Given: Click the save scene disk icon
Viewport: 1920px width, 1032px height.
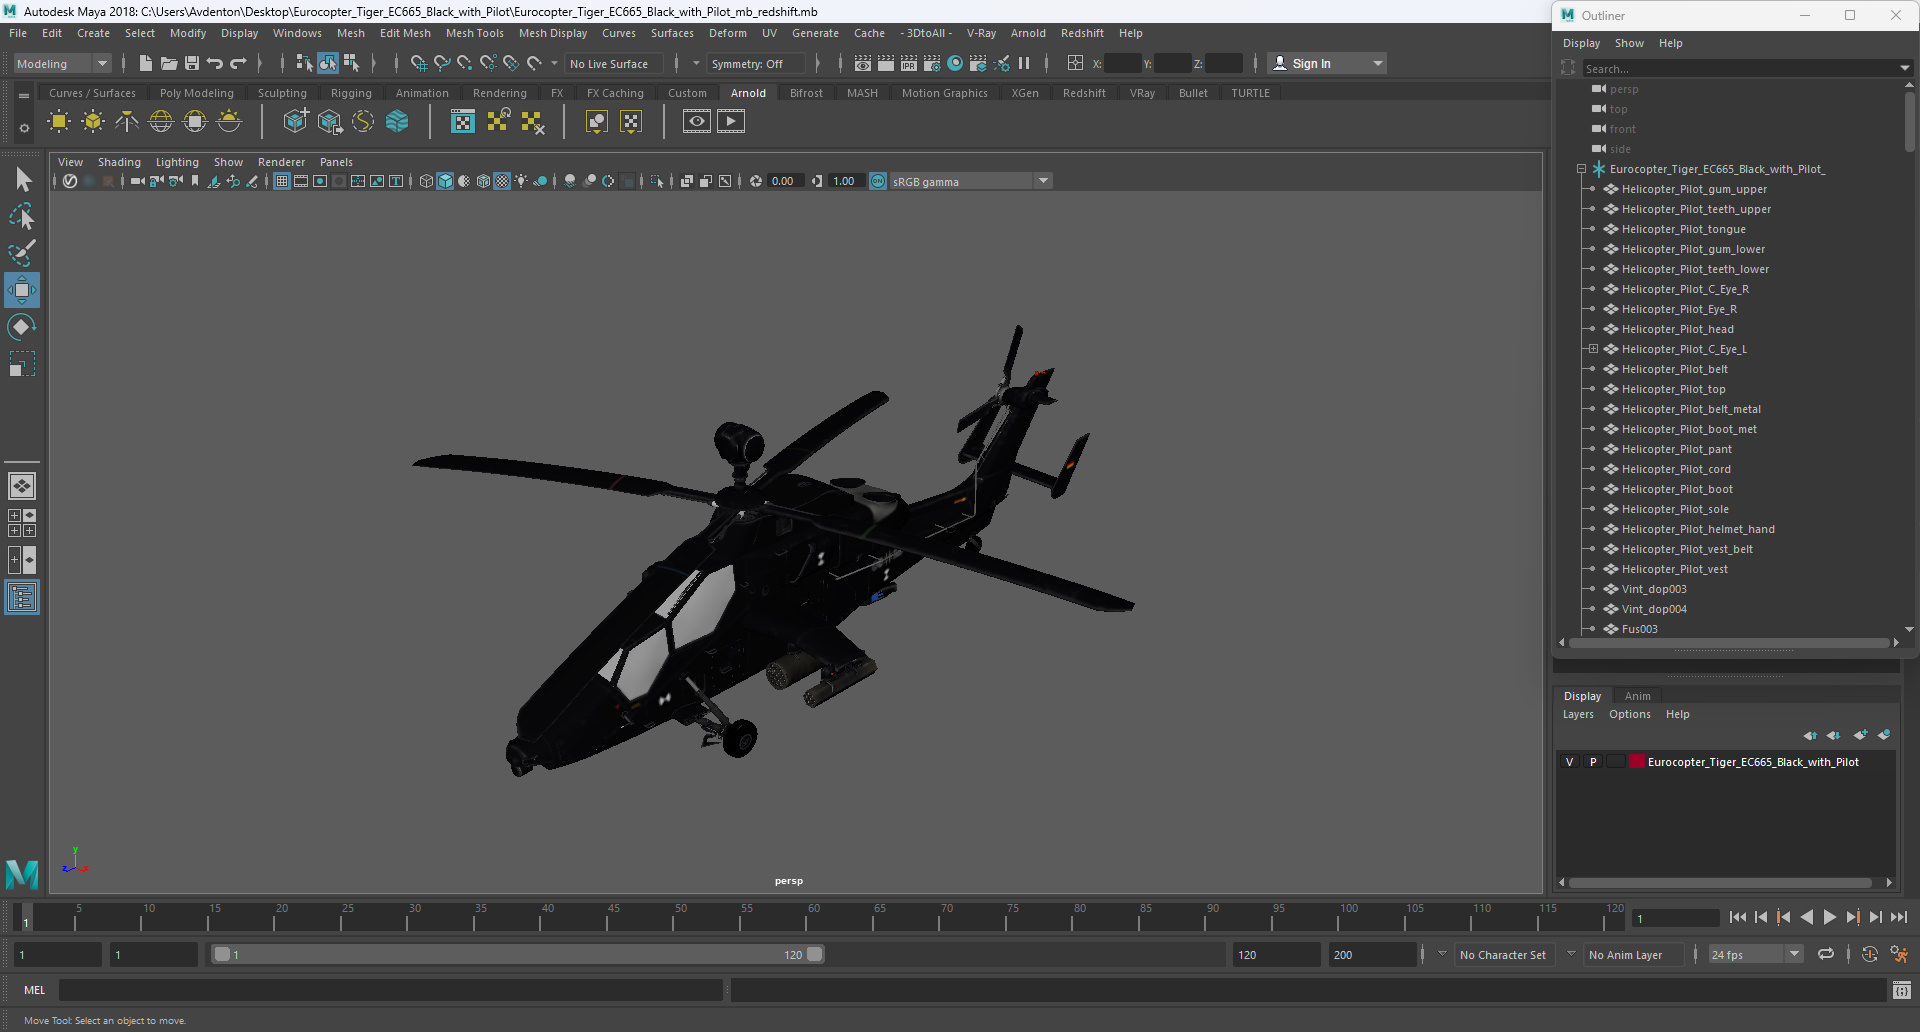Looking at the screenshot, I should 192,63.
